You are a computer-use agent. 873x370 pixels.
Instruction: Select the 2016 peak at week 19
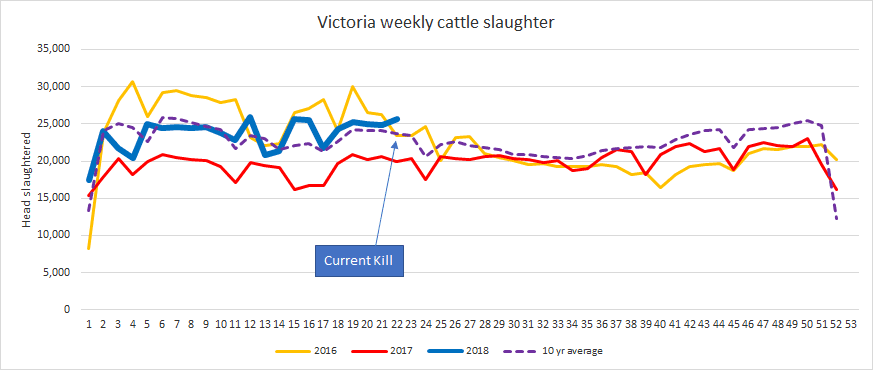click(352, 86)
